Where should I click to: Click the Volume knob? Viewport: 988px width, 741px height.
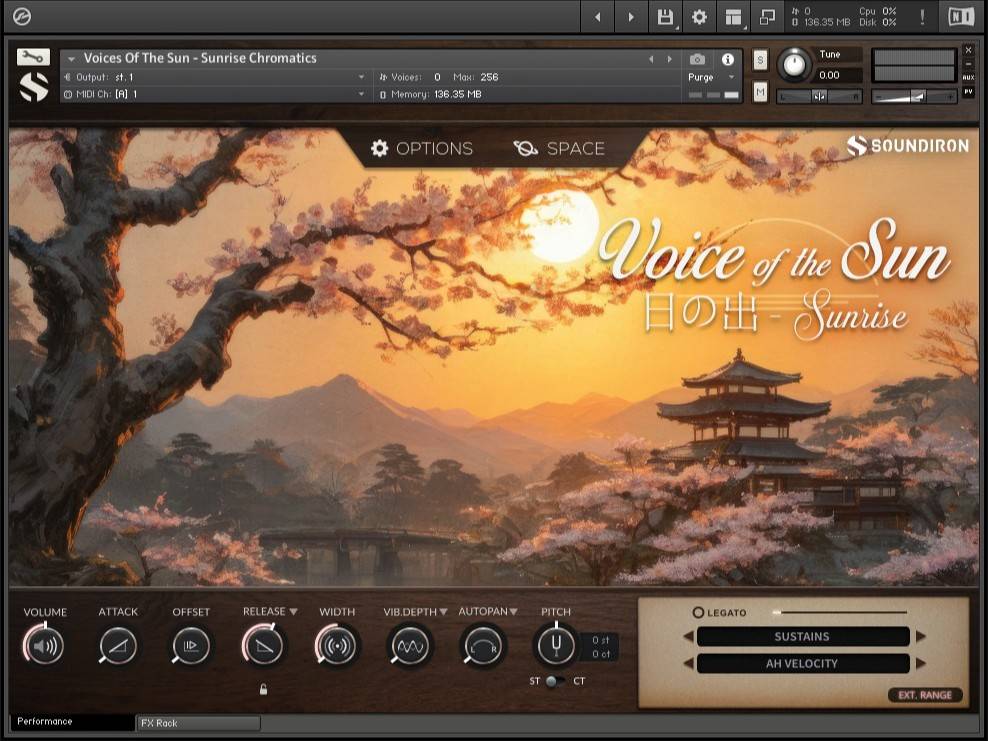click(x=45, y=646)
